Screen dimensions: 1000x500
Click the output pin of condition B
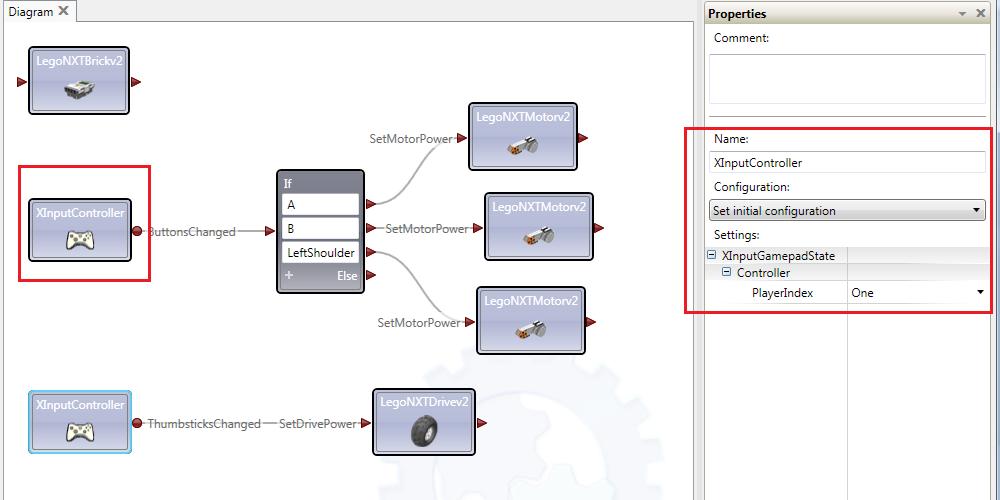coord(371,228)
